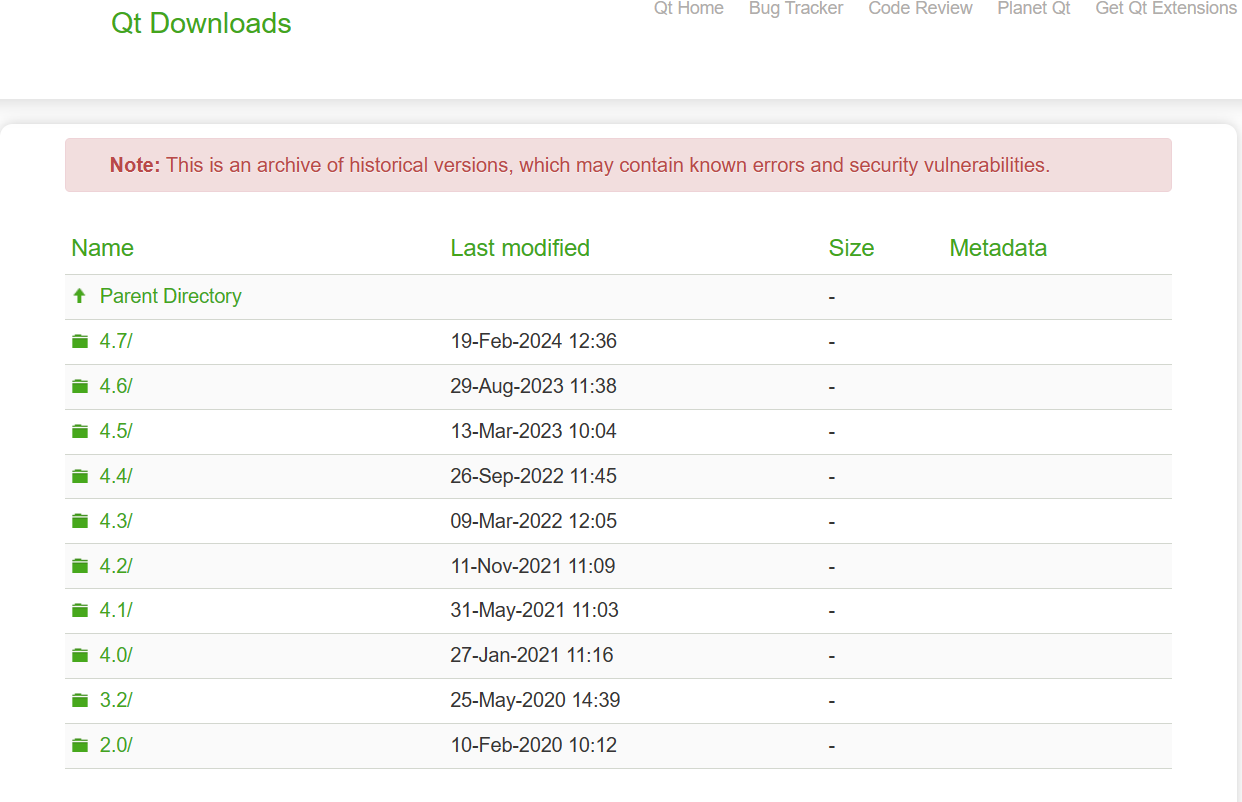Click the folder icon beside 4.6/
Image resolution: width=1242 pixels, height=802 pixels.
coord(80,386)
